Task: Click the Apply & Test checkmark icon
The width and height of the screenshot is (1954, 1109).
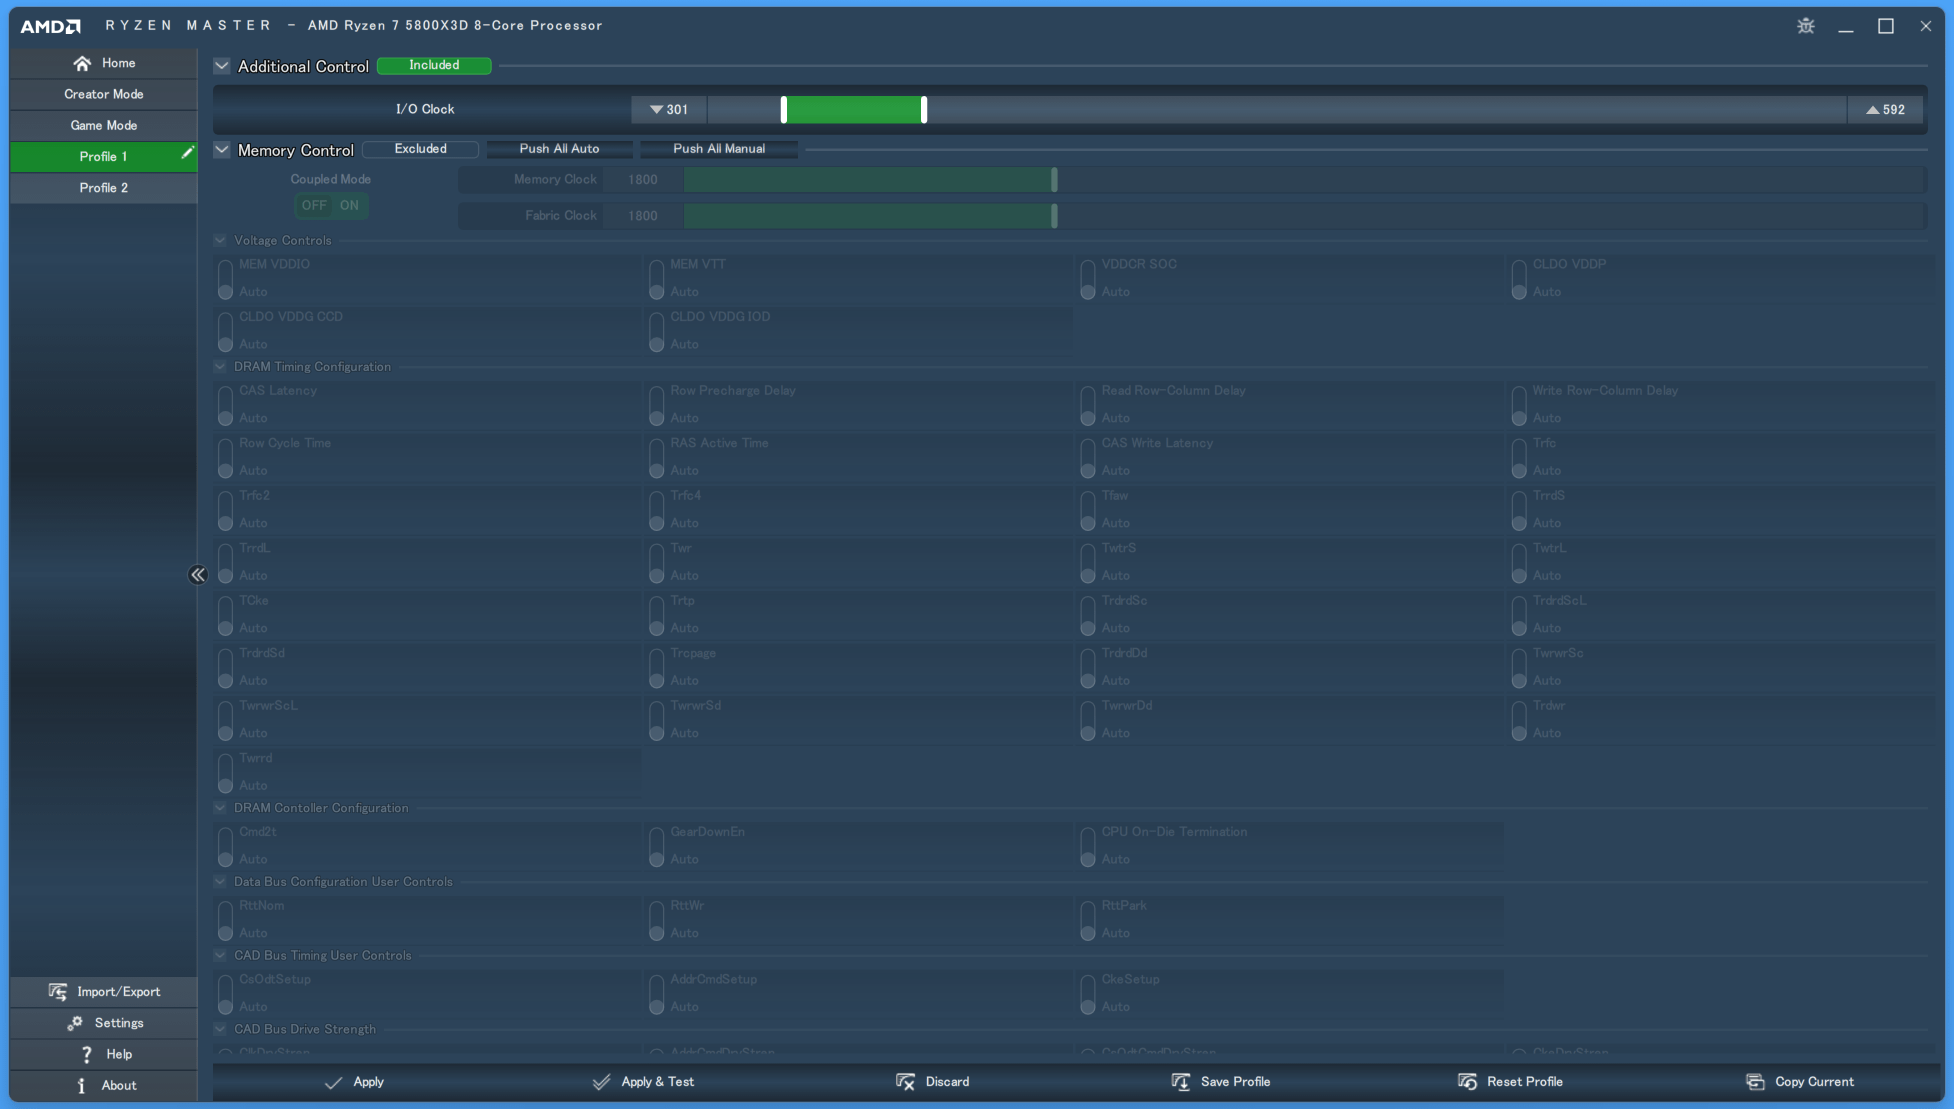Action: 601,1082
